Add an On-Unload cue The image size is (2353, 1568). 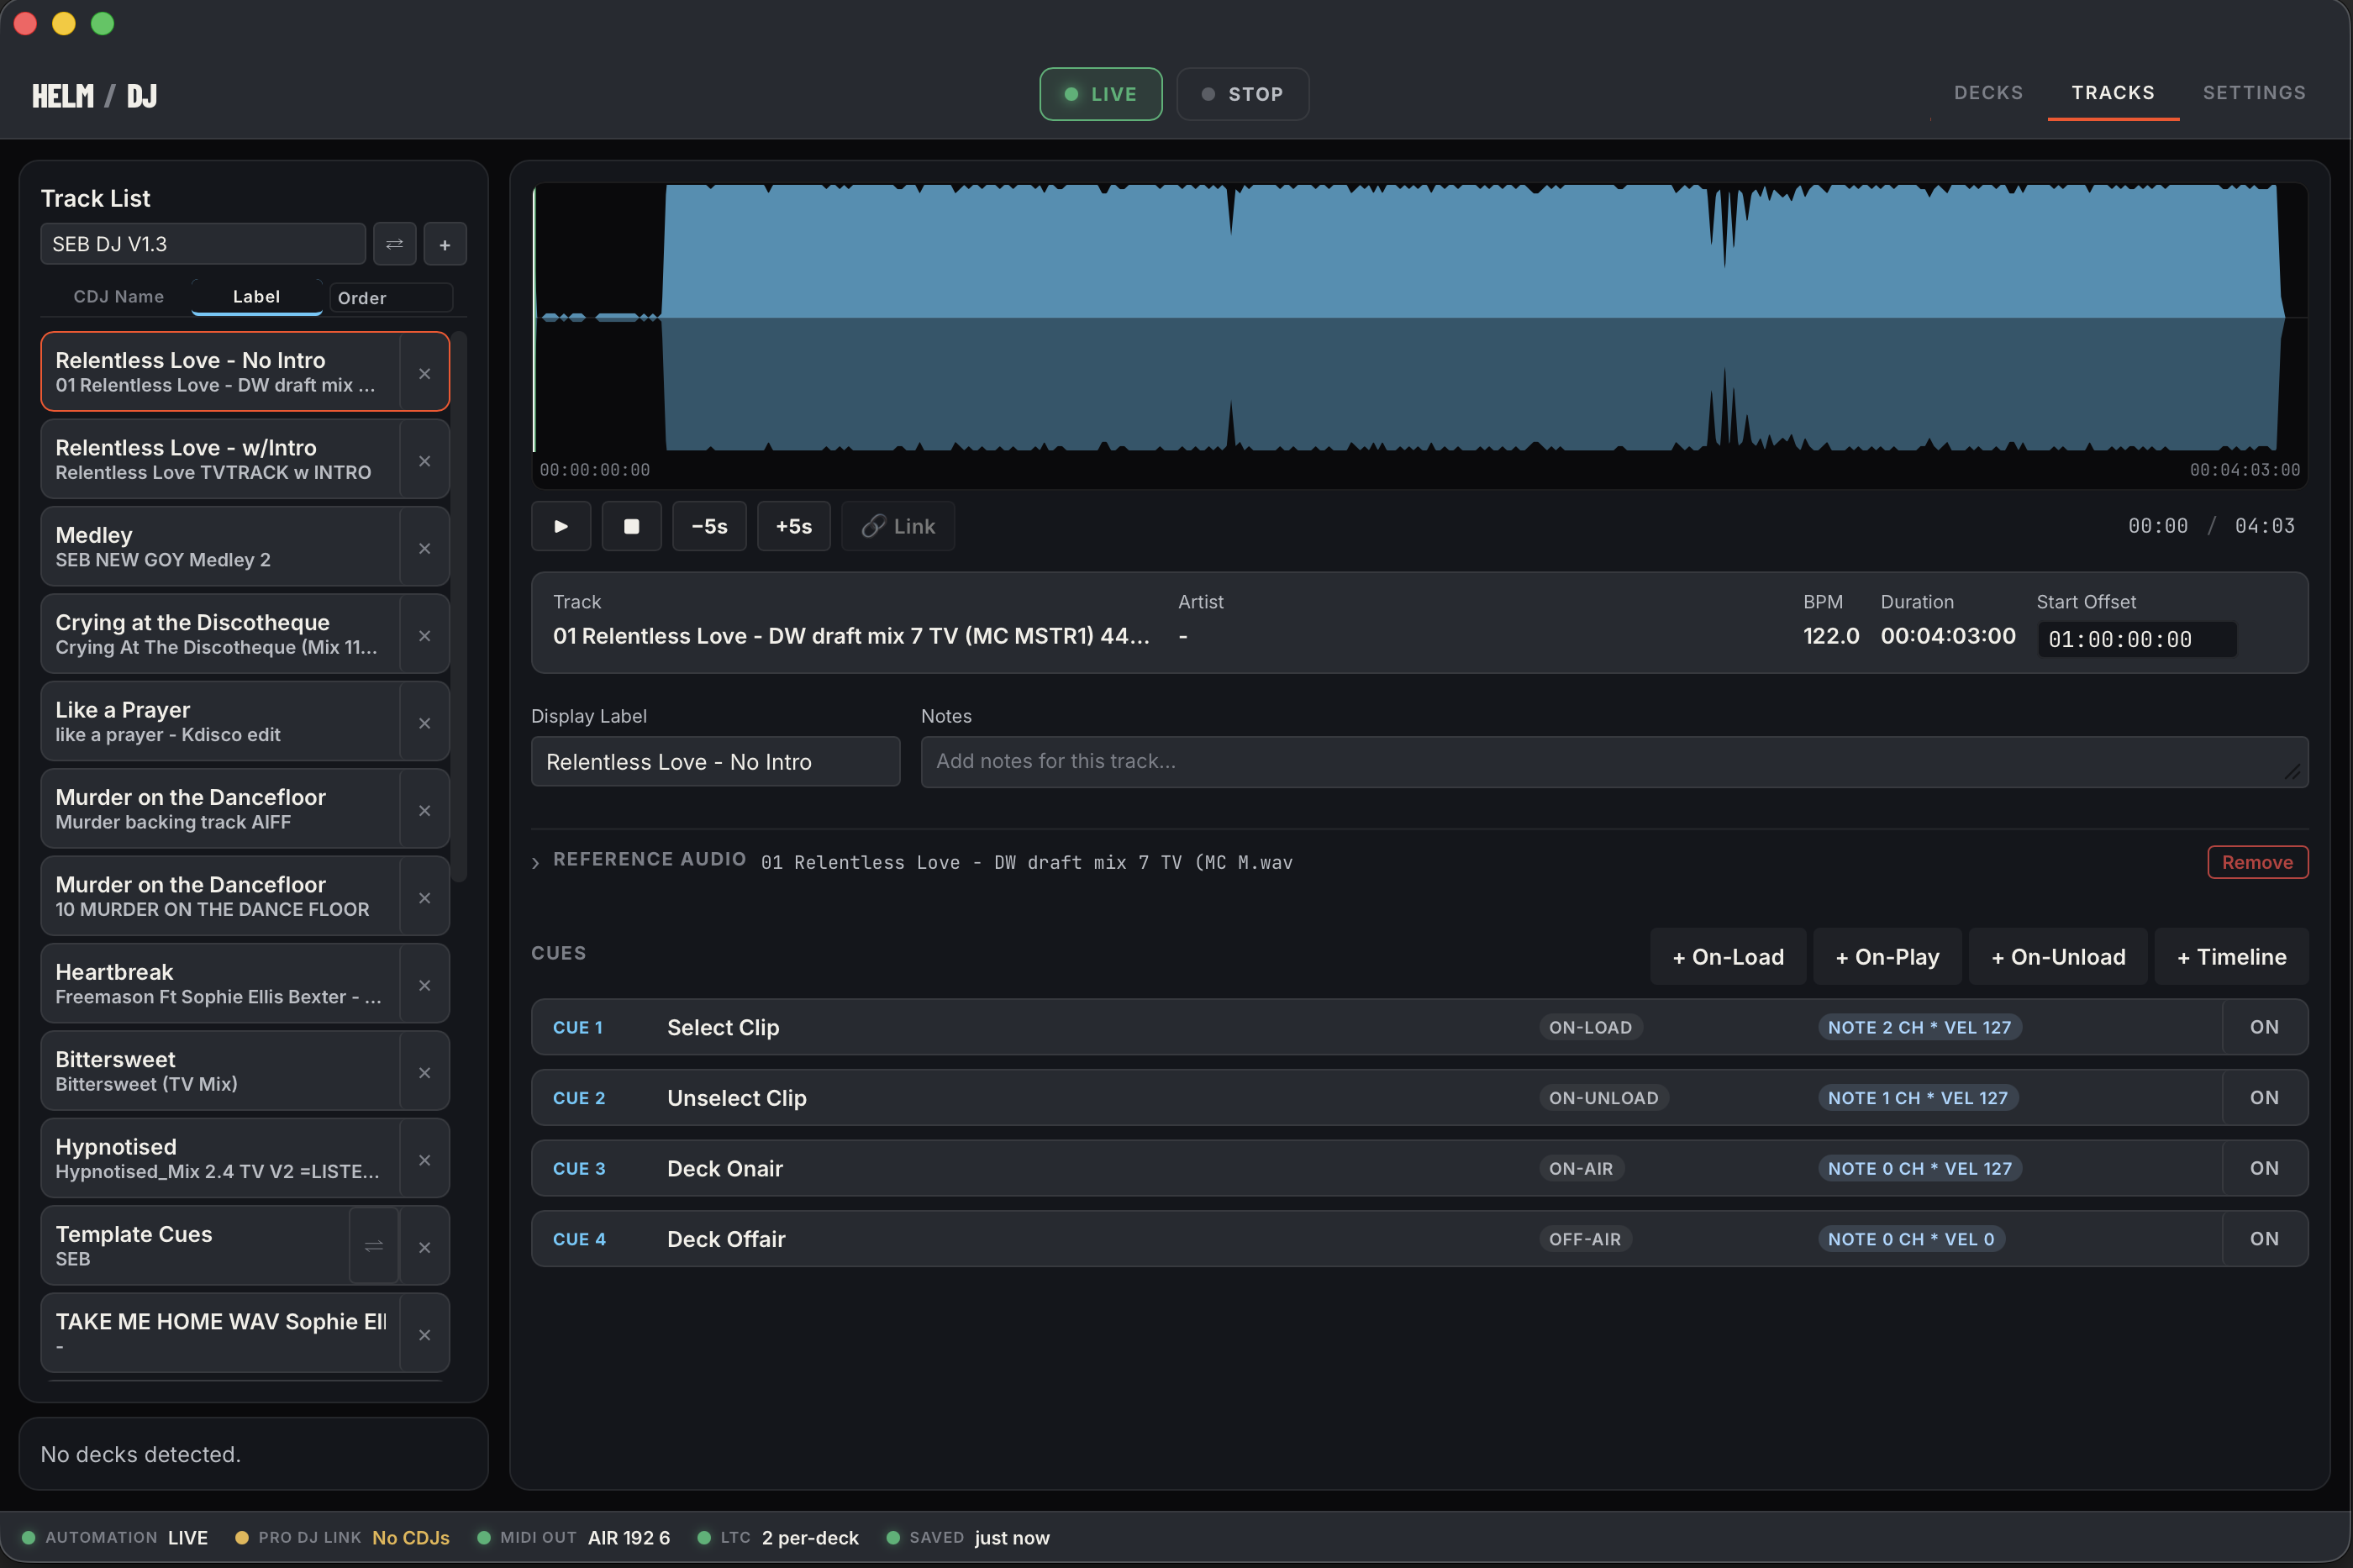(2058, 957)
